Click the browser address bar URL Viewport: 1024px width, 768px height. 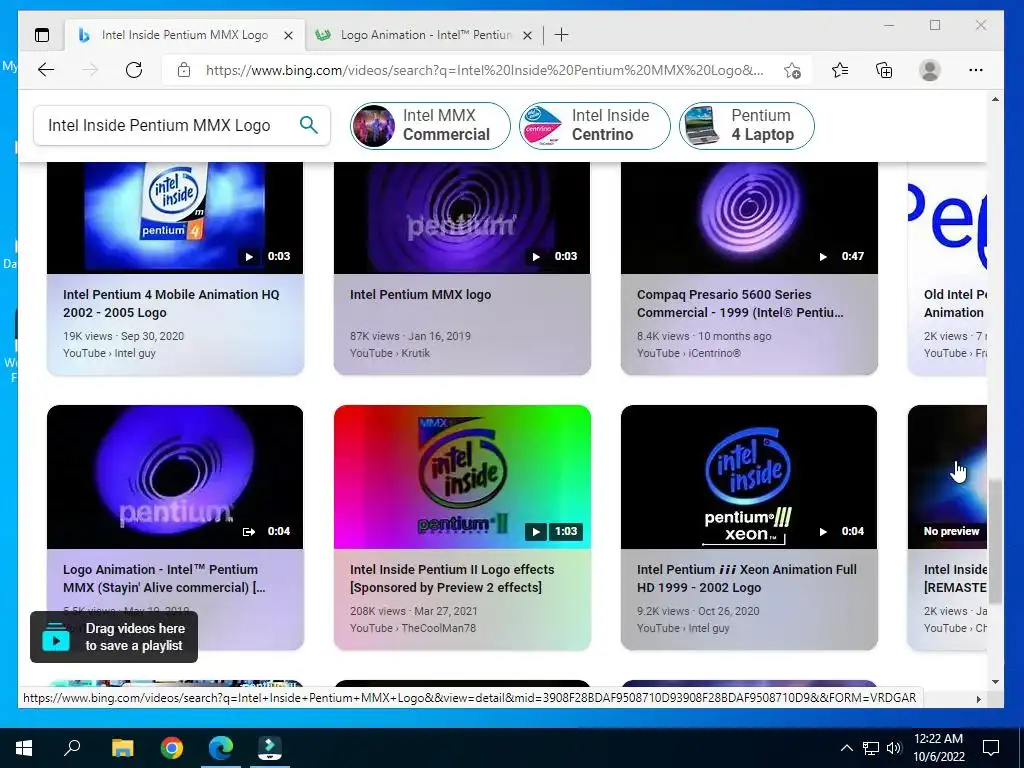point(484,70)
